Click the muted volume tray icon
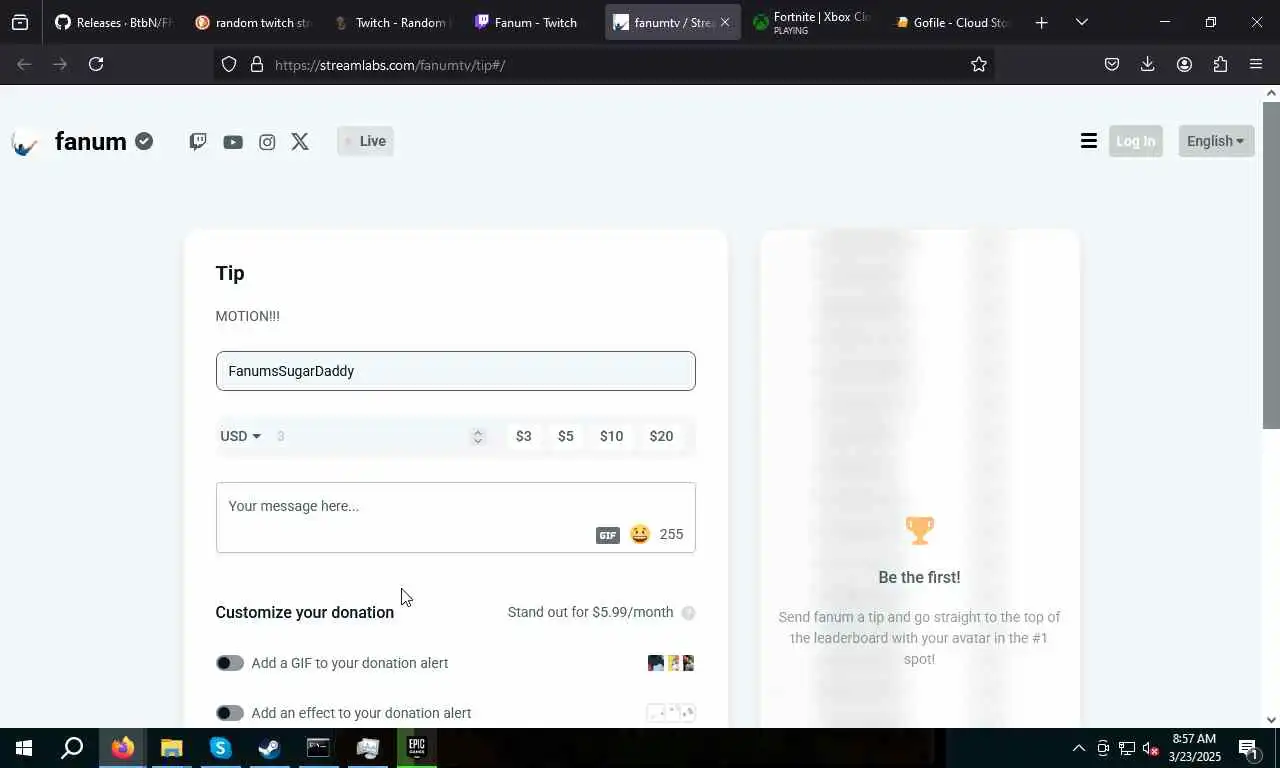Viewport: 1280px width, 768px height. 1151,748
